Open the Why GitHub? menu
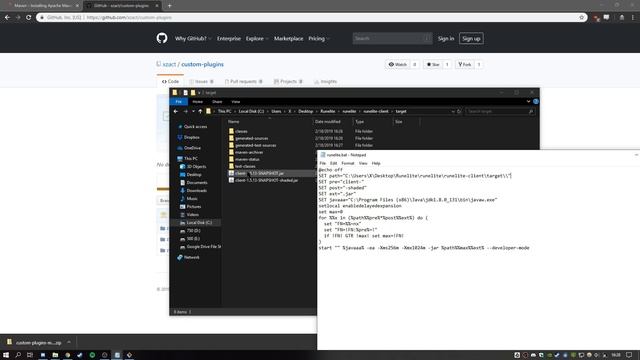Image resolution: width=640 pixels, height=360 pixels. coord(193,38)
